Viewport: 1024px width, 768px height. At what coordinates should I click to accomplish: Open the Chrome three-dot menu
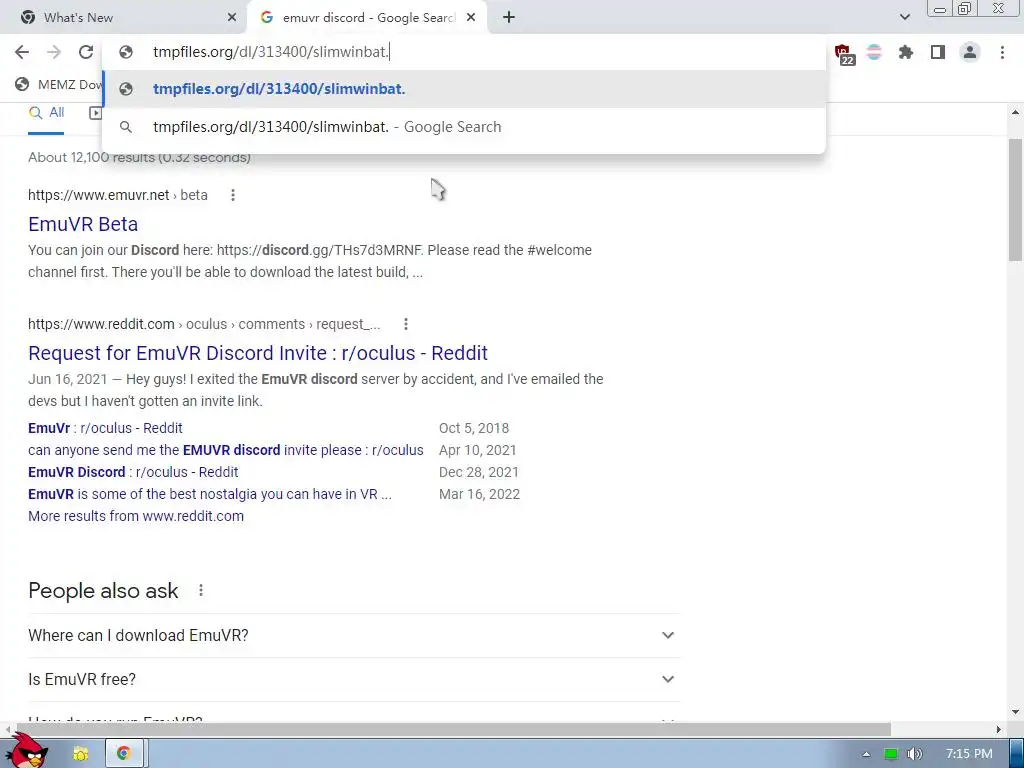(1002, 52)
